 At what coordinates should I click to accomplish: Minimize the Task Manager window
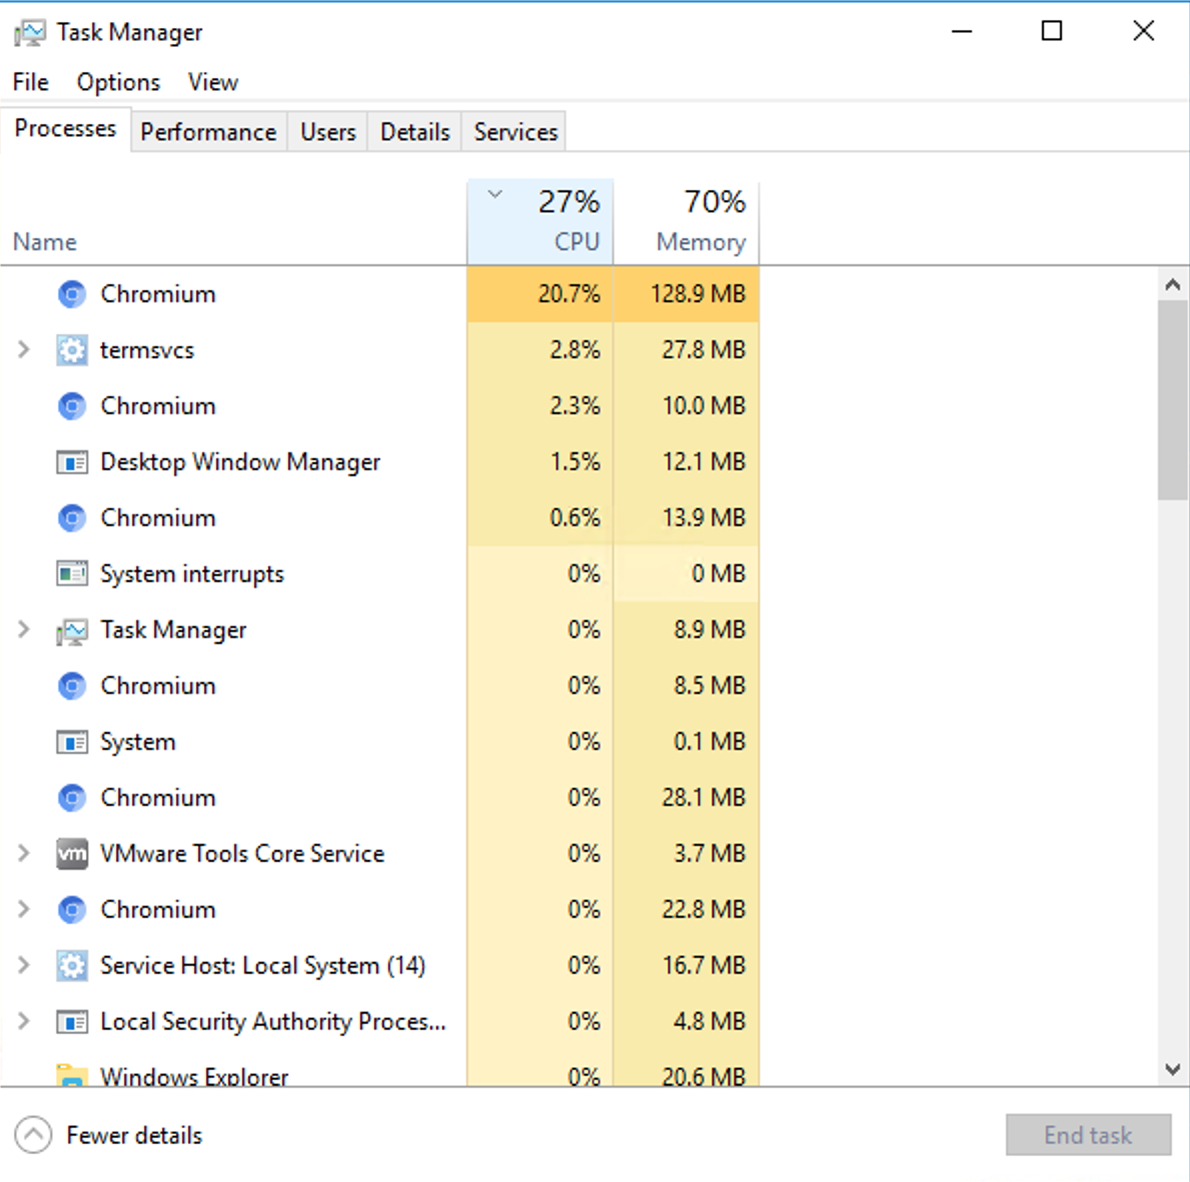962,31
